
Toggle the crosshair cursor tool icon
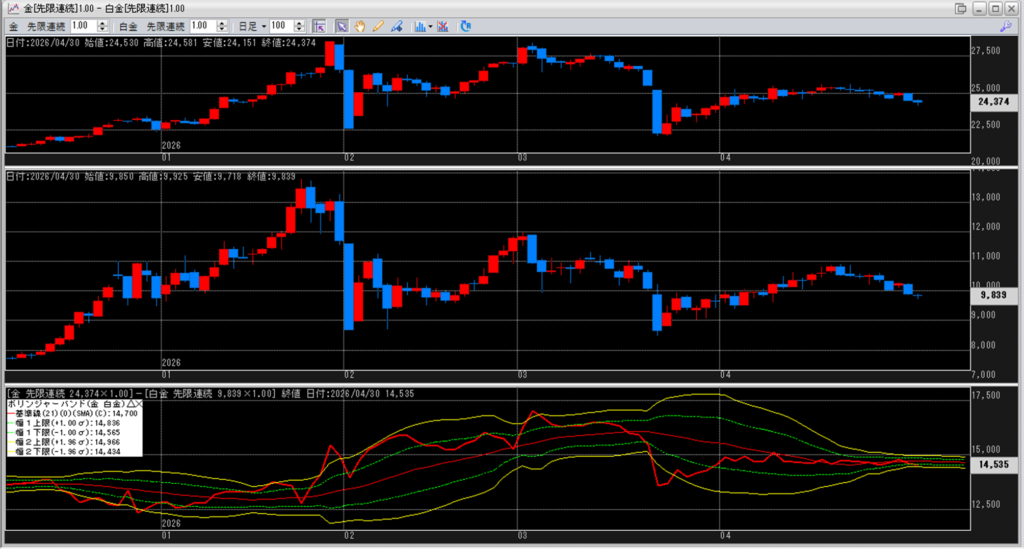[x=319, y=26]
